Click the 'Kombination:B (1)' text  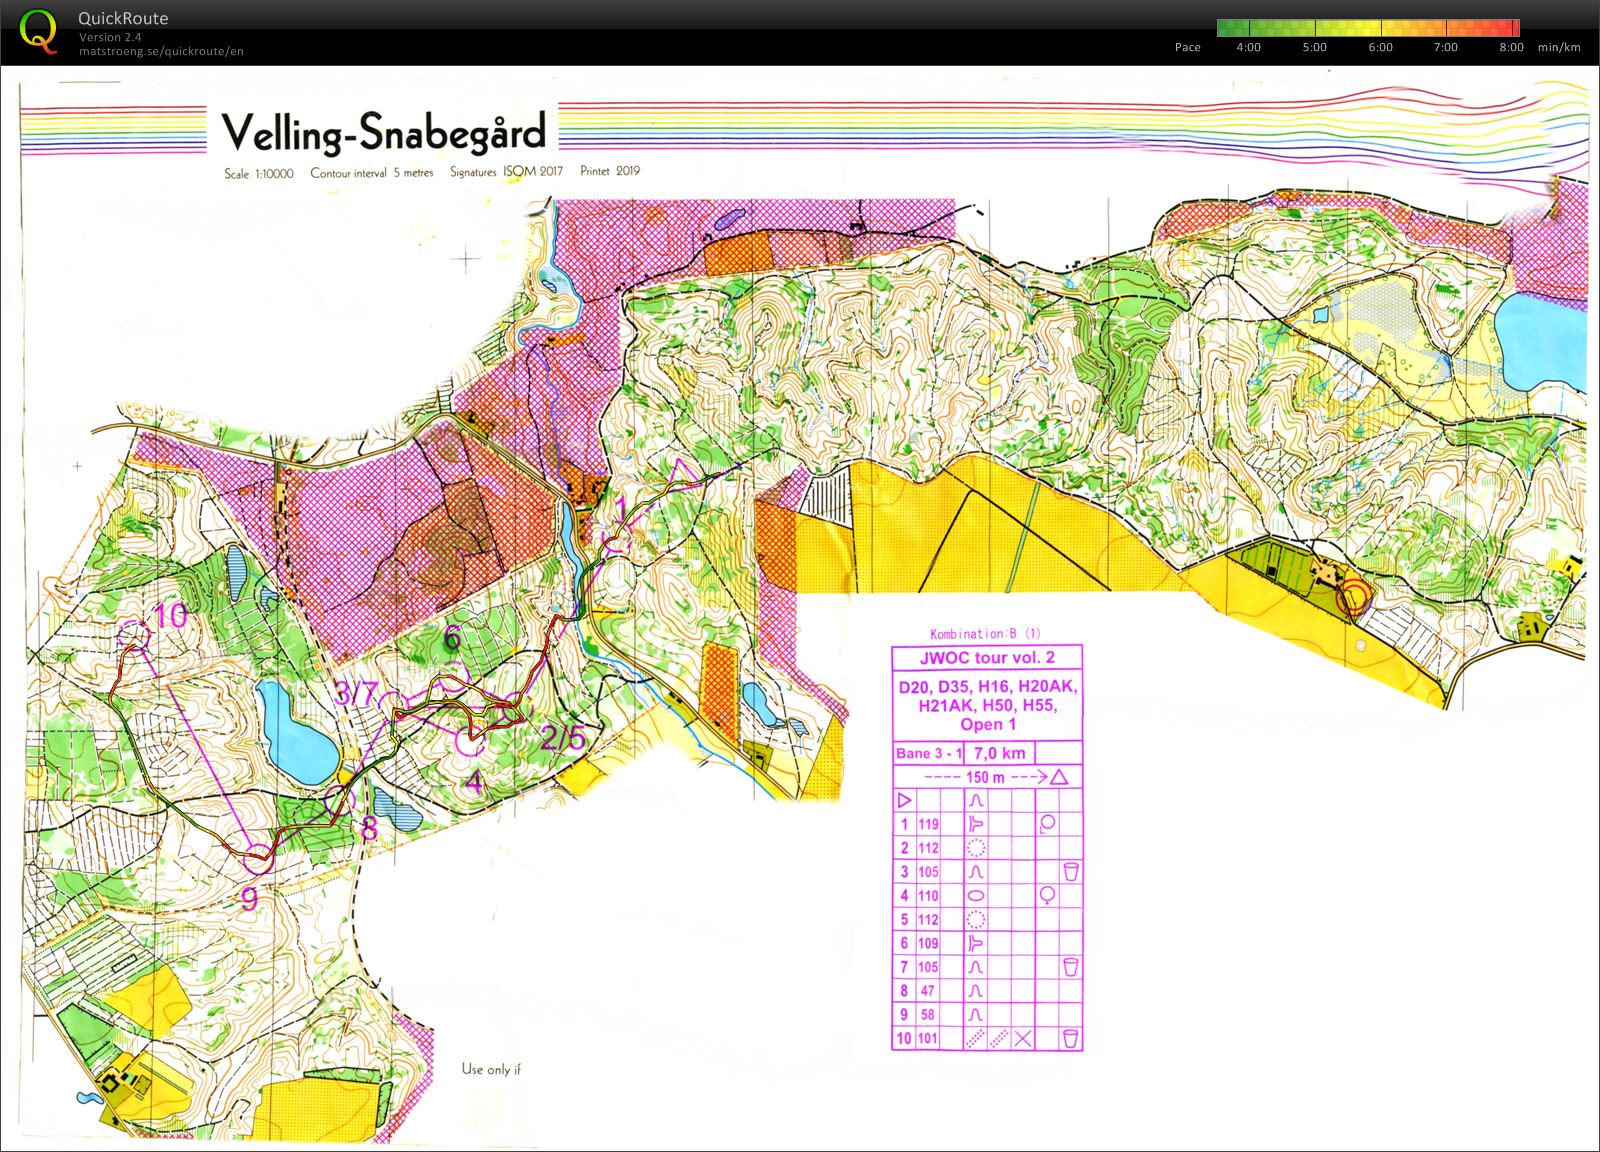(x=985, y=634)
